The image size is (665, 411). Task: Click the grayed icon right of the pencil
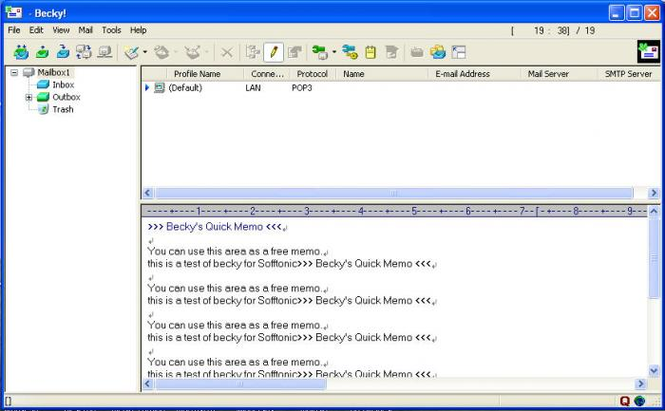[x=294, y=52]
